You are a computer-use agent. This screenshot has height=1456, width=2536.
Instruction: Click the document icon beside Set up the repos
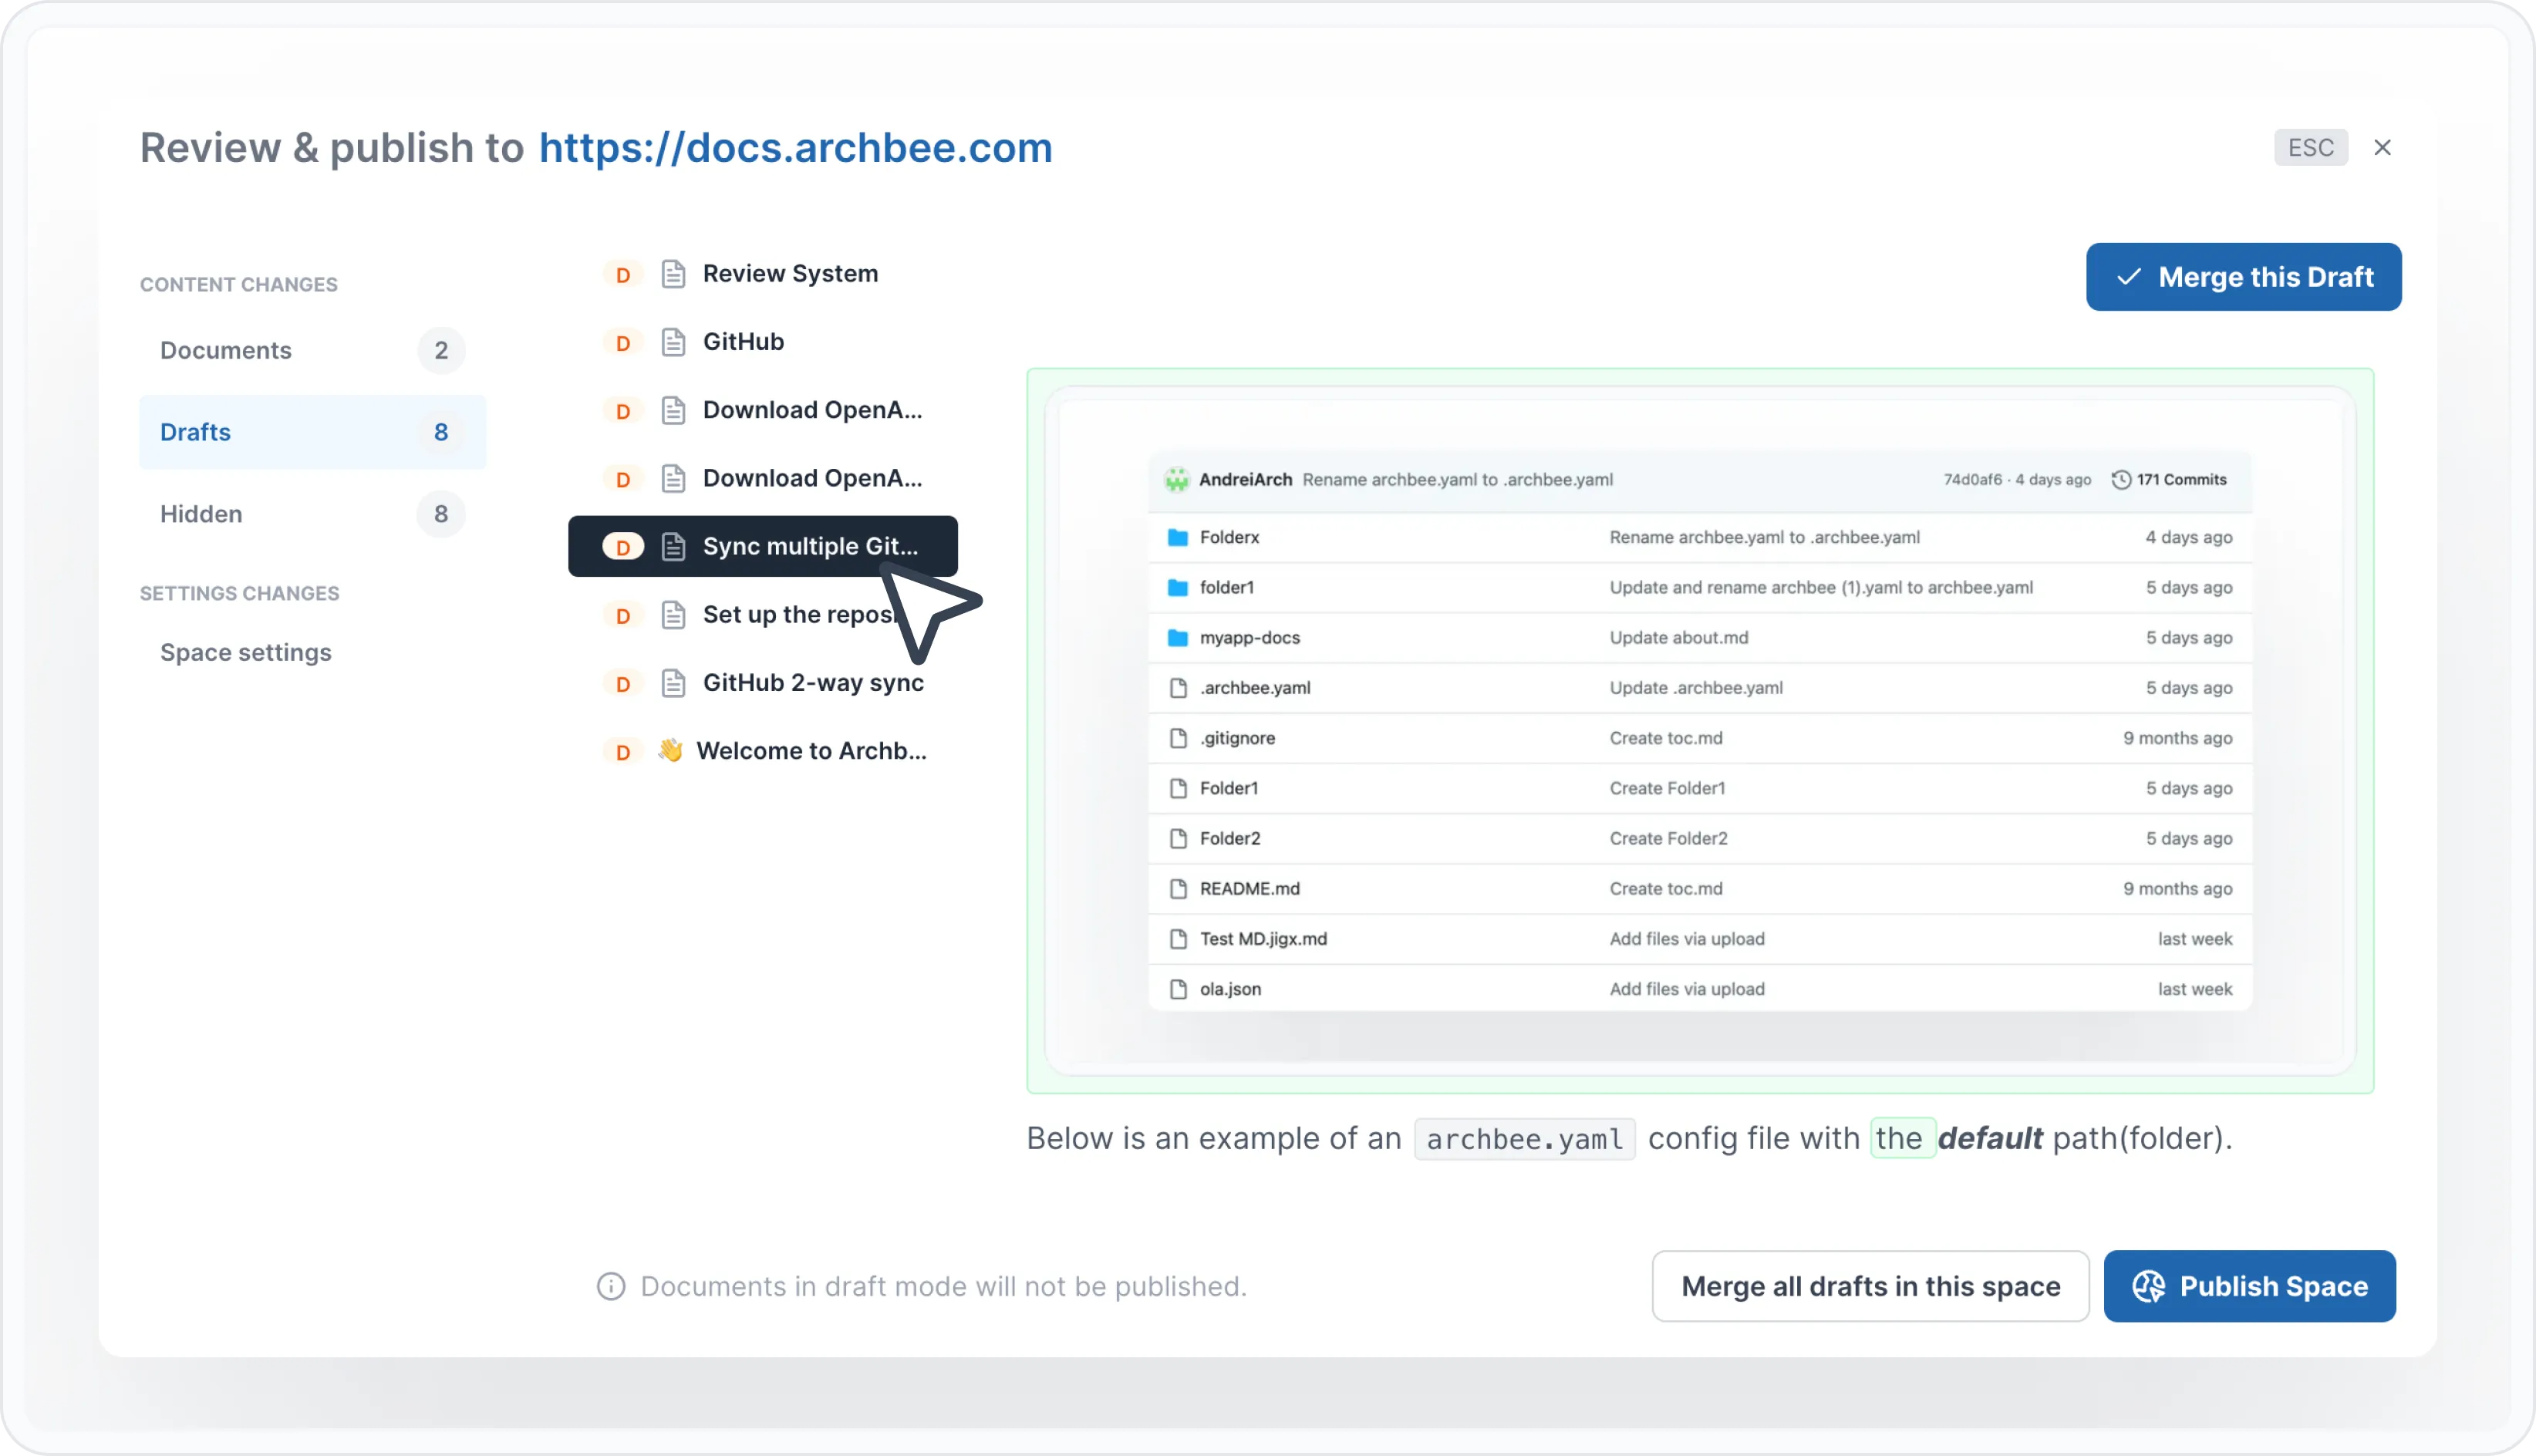coord(673,614)
